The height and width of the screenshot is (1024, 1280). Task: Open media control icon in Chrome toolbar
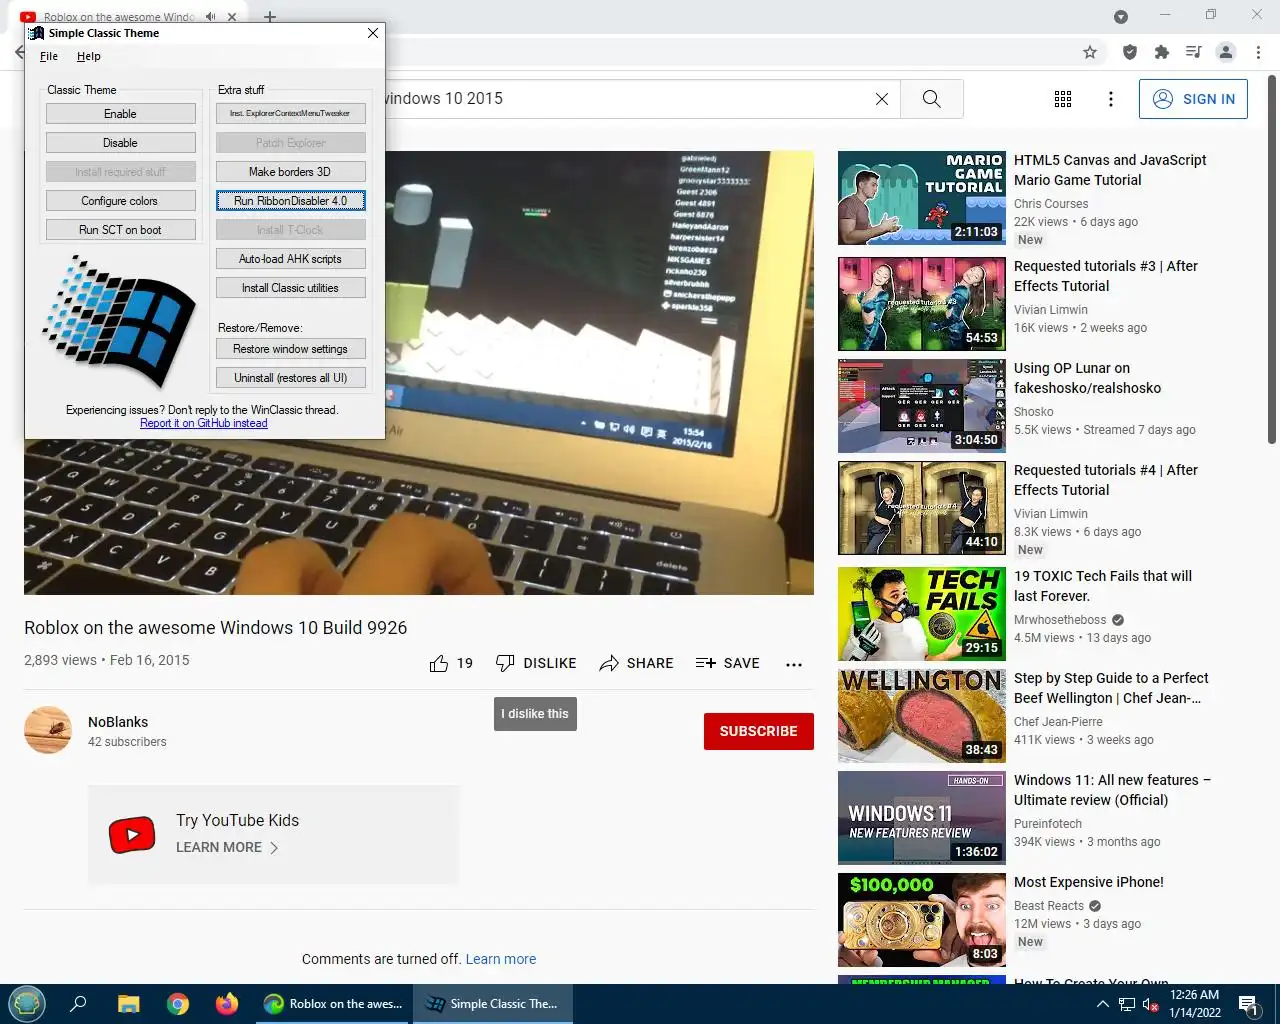pos(1193,52)
